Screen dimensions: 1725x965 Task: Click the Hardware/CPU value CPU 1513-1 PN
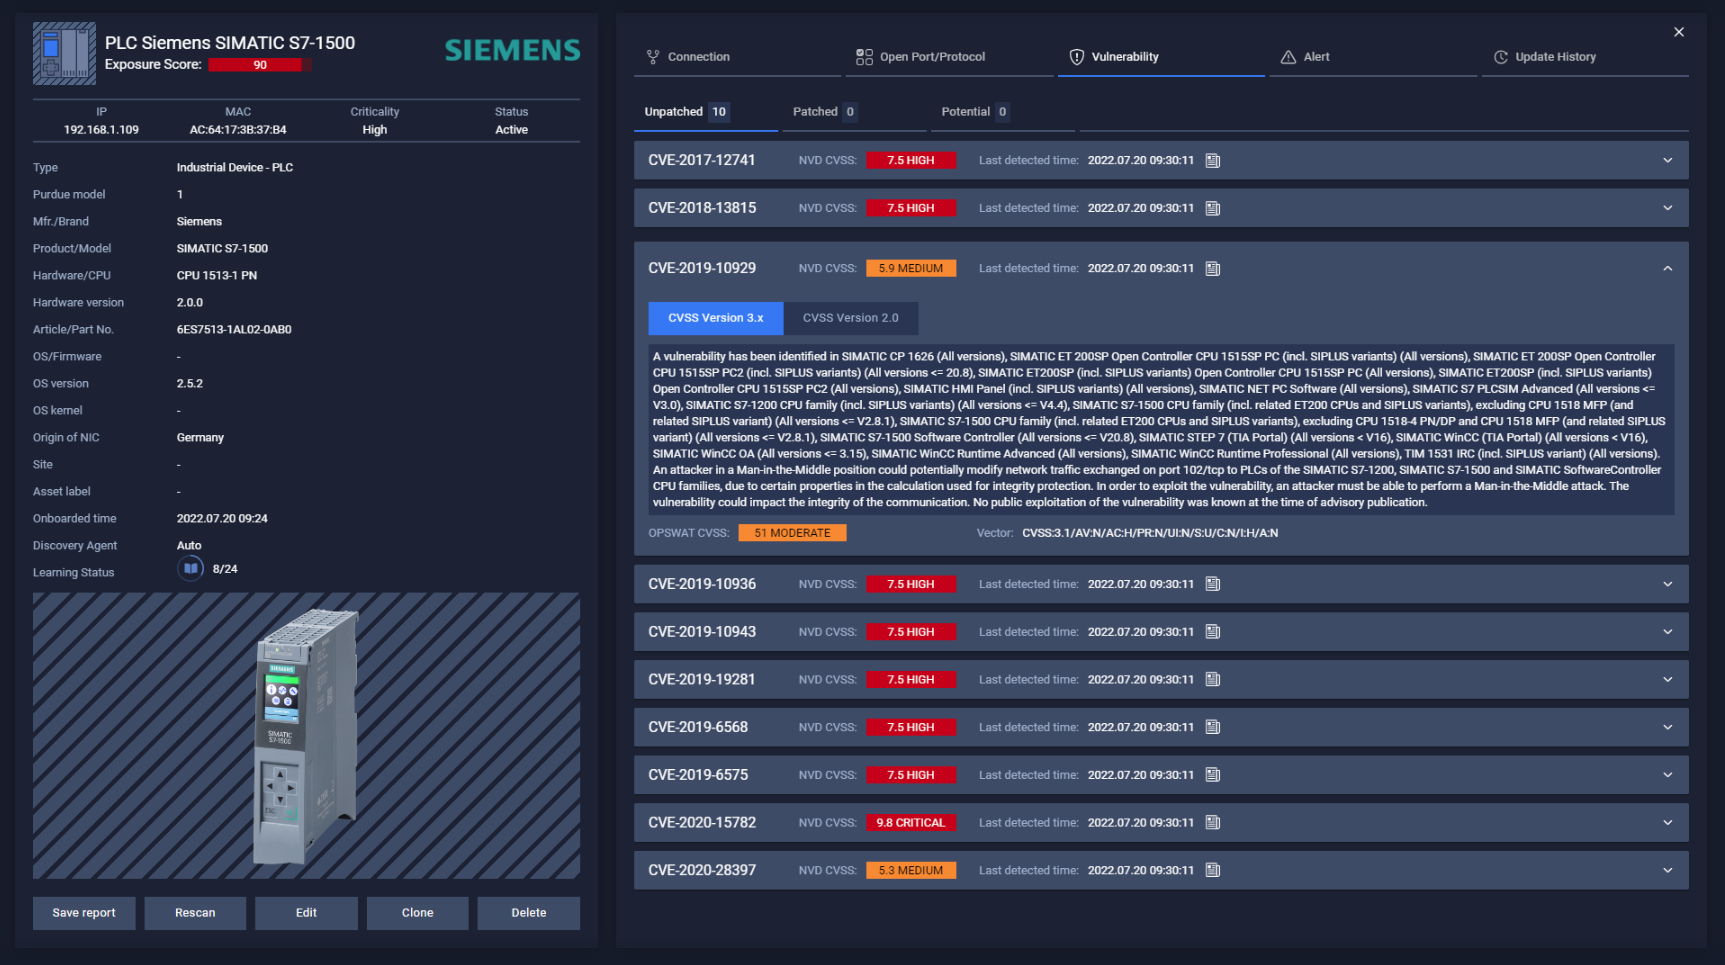coord(216,276)
